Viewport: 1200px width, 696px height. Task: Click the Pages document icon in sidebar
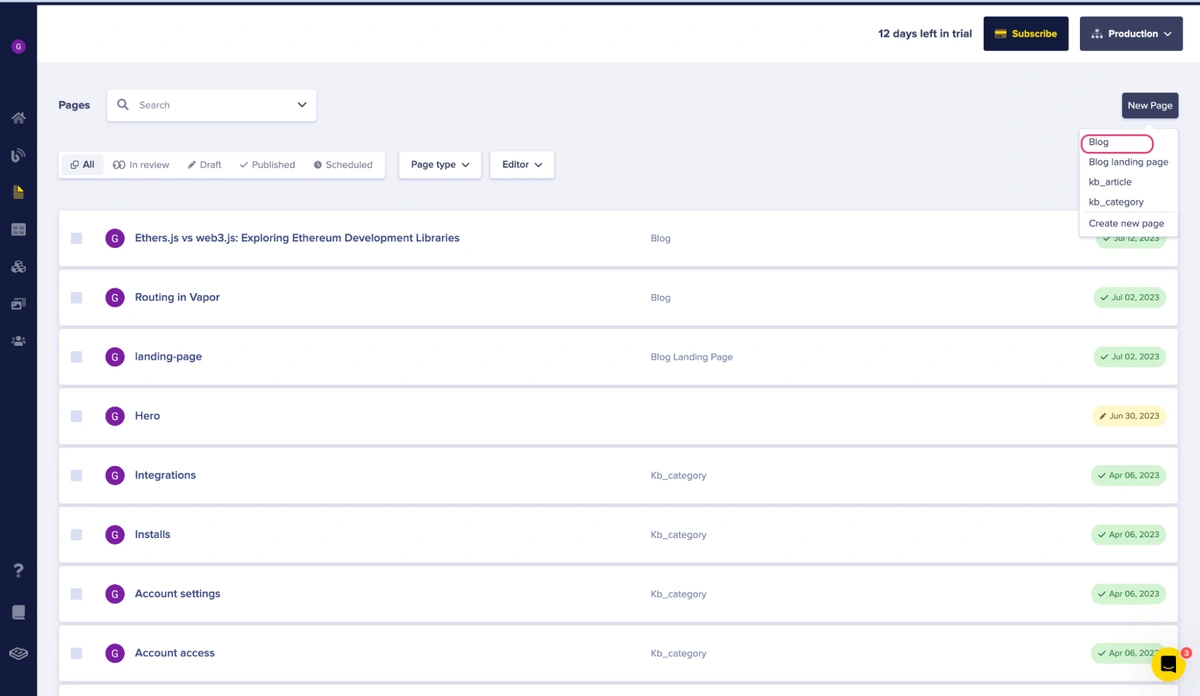point(18,192)
